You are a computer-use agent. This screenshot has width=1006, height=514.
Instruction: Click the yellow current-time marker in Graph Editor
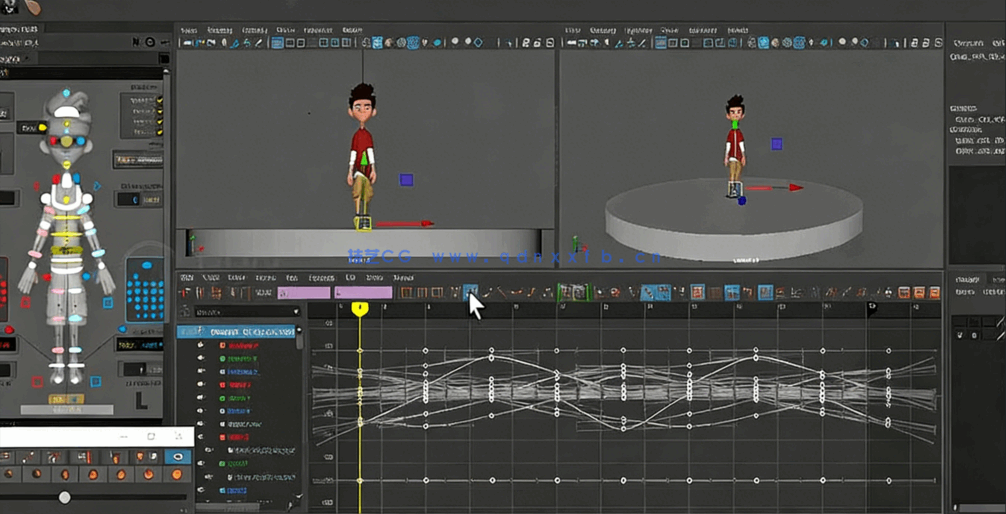pos(360,309)
